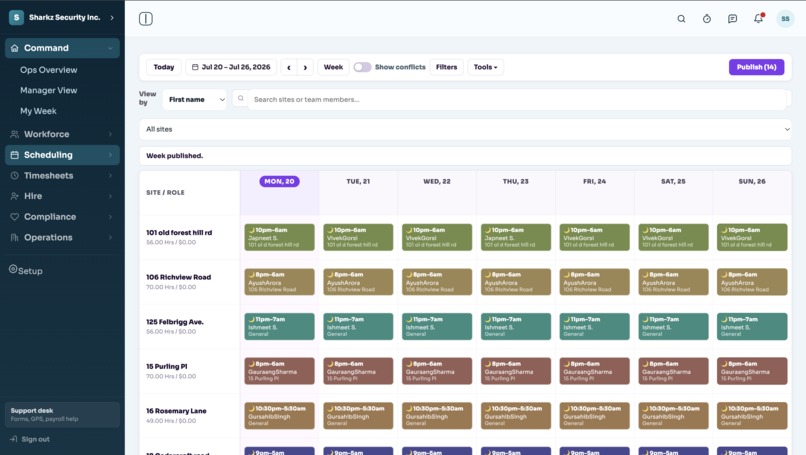This screenshot has width=806, height=455.
Task: Open the Jul 20 – Jul 26 date picker
Action: 231,67
